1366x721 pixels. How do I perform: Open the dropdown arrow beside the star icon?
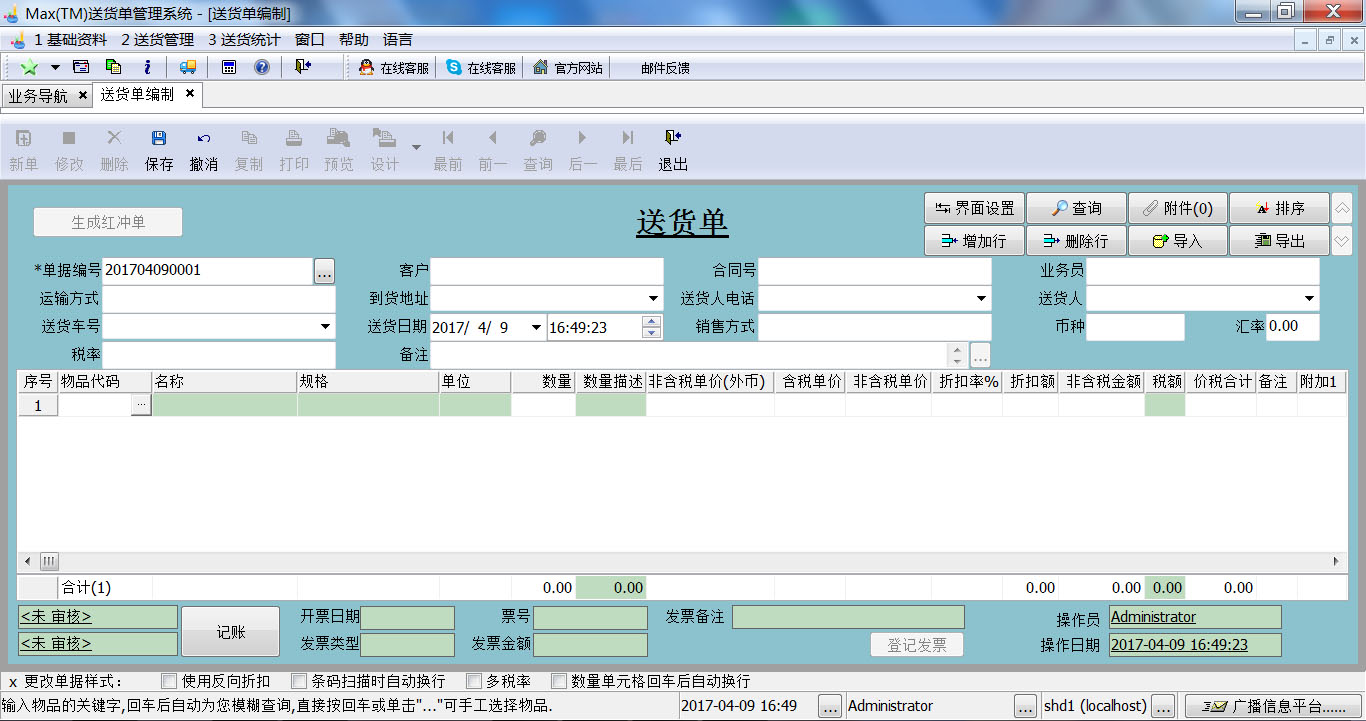[55, 67]
